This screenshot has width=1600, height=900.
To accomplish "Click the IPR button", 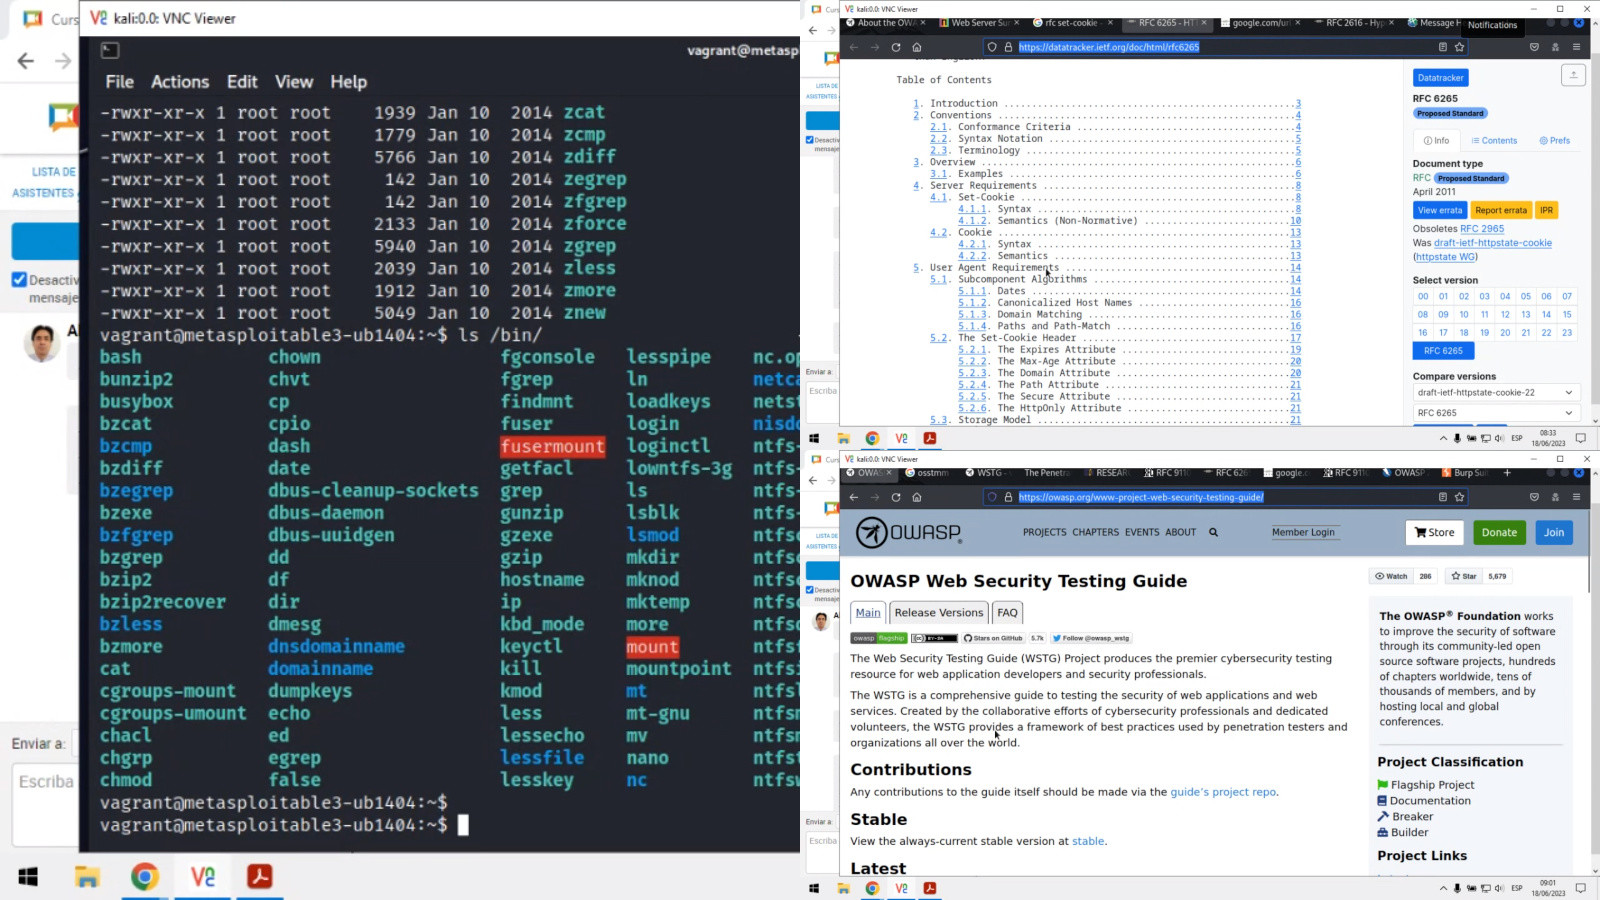I will 1546,210.
